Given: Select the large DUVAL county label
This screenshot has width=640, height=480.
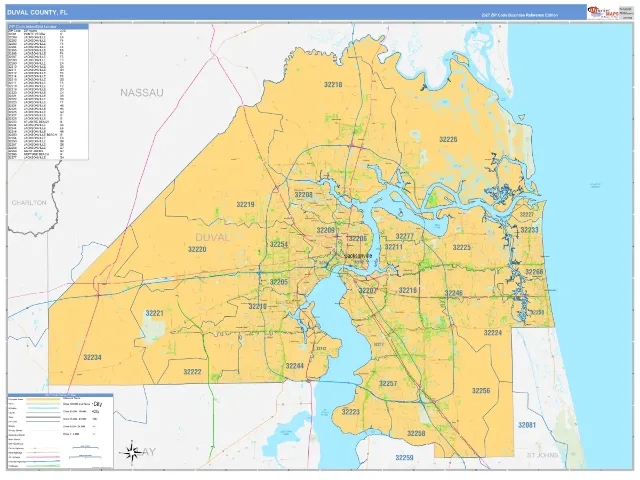Looking at the screenshot, I should (x=212, y=237).
